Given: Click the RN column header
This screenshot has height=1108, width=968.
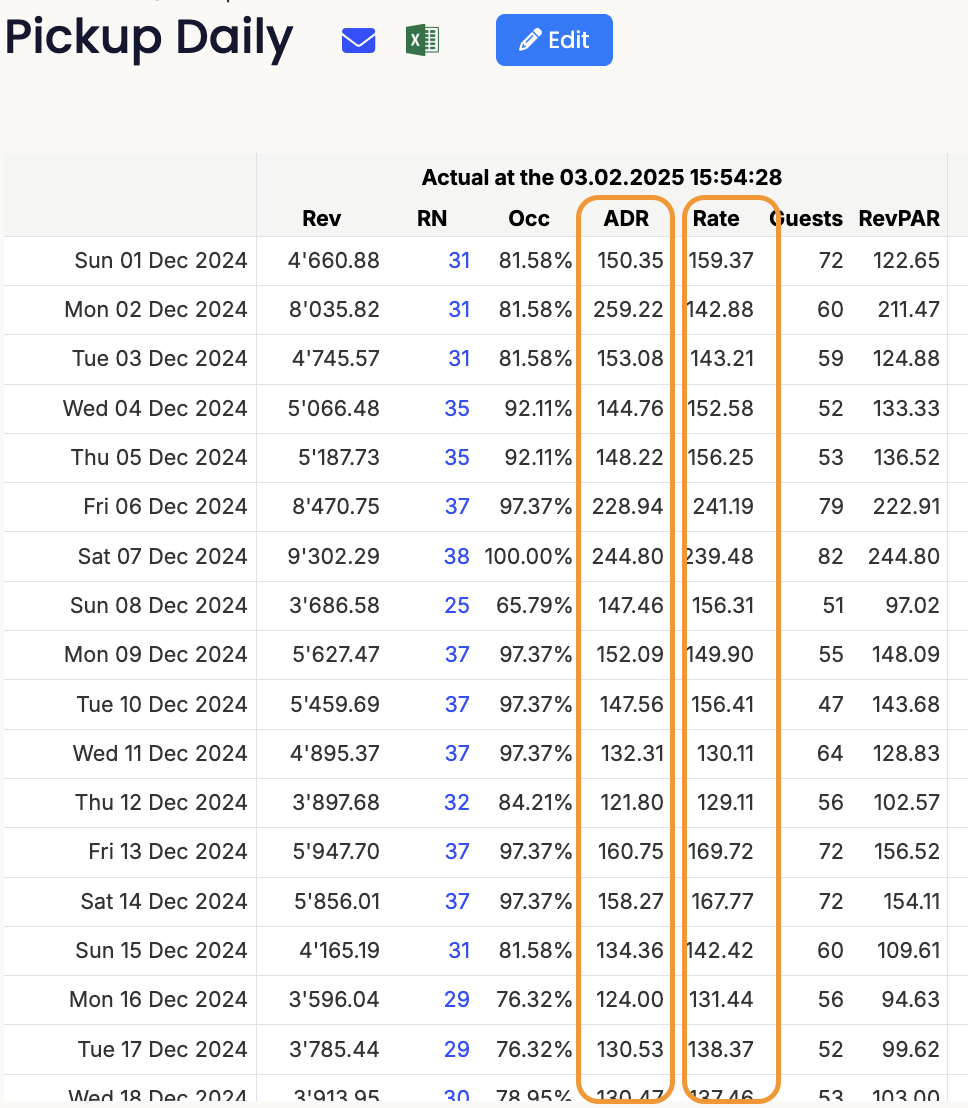Looking at the screenshot, I should (x=432, y=219).
